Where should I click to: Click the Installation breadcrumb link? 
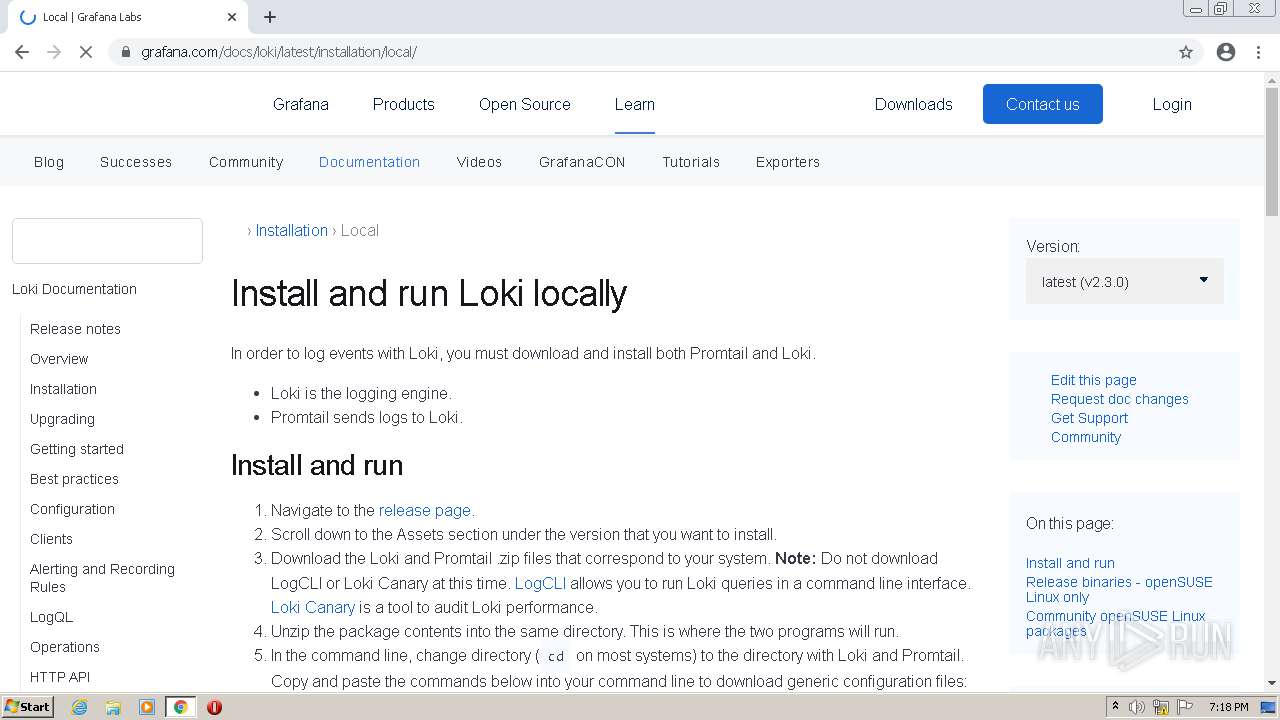pyautogui.click(x=291, y=230)
